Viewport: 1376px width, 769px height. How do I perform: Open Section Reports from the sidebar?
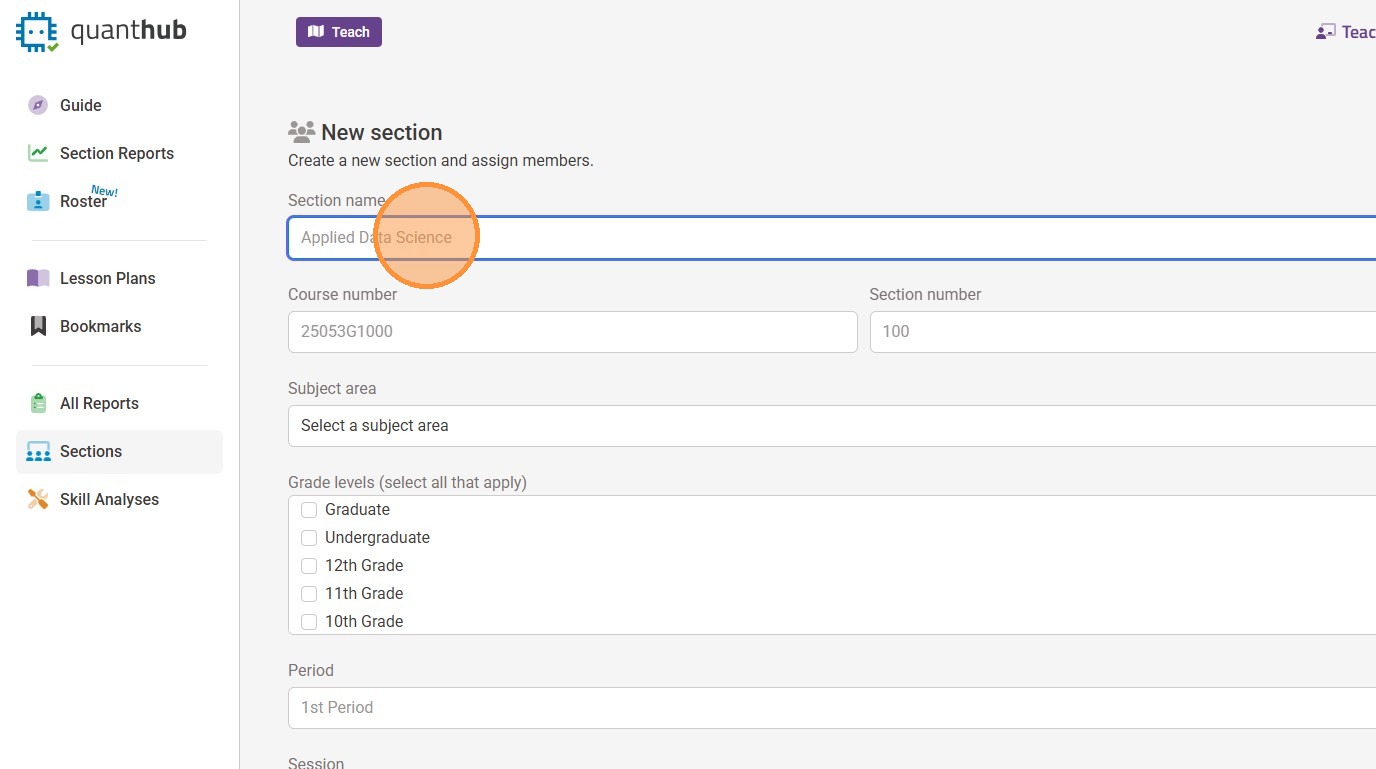116,153
